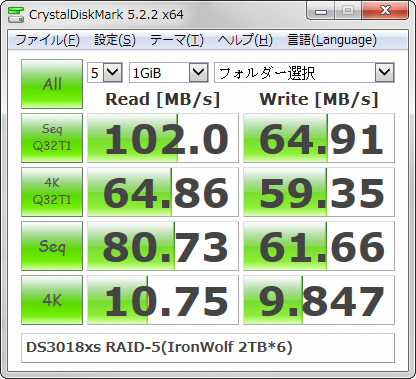The width and height of the screenshot is (416, 379).
Task: Open the 言語(Language) menu
Action: (332, 40)
